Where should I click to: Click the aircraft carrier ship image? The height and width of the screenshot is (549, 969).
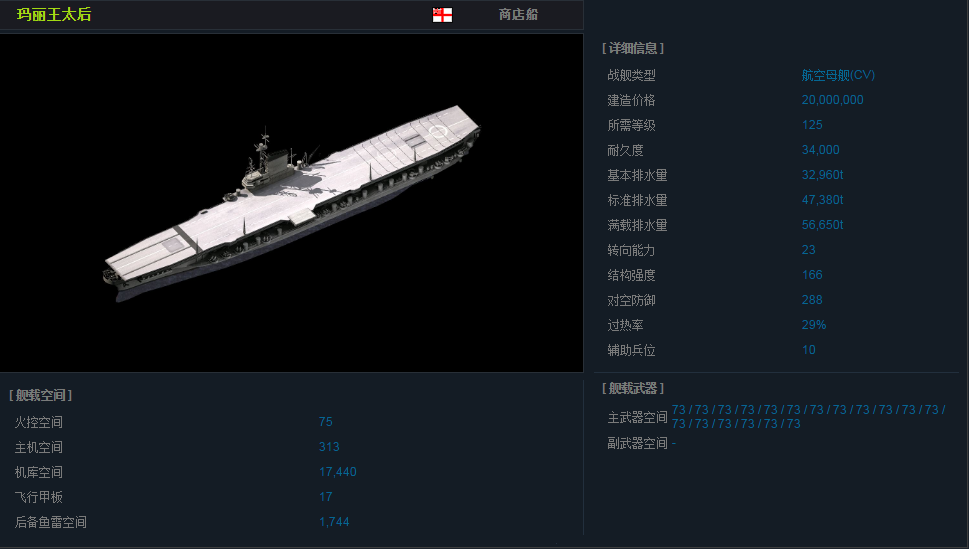pos(292,203)
